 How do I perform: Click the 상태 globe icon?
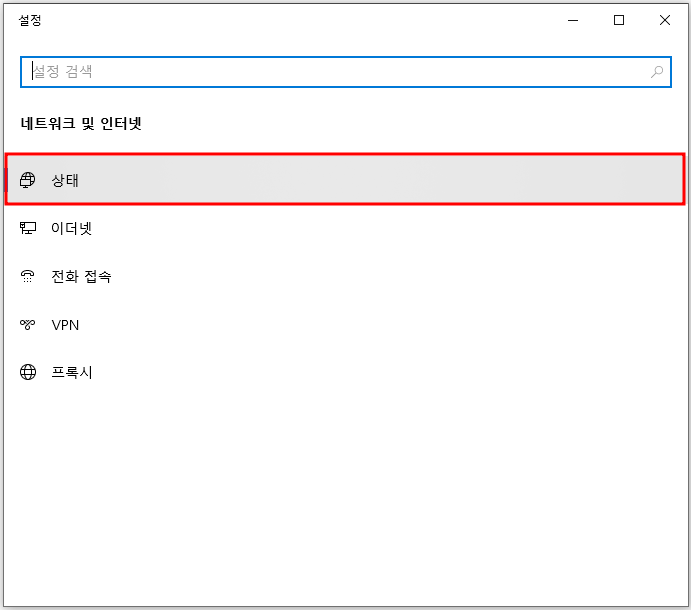tap(27, 180)
